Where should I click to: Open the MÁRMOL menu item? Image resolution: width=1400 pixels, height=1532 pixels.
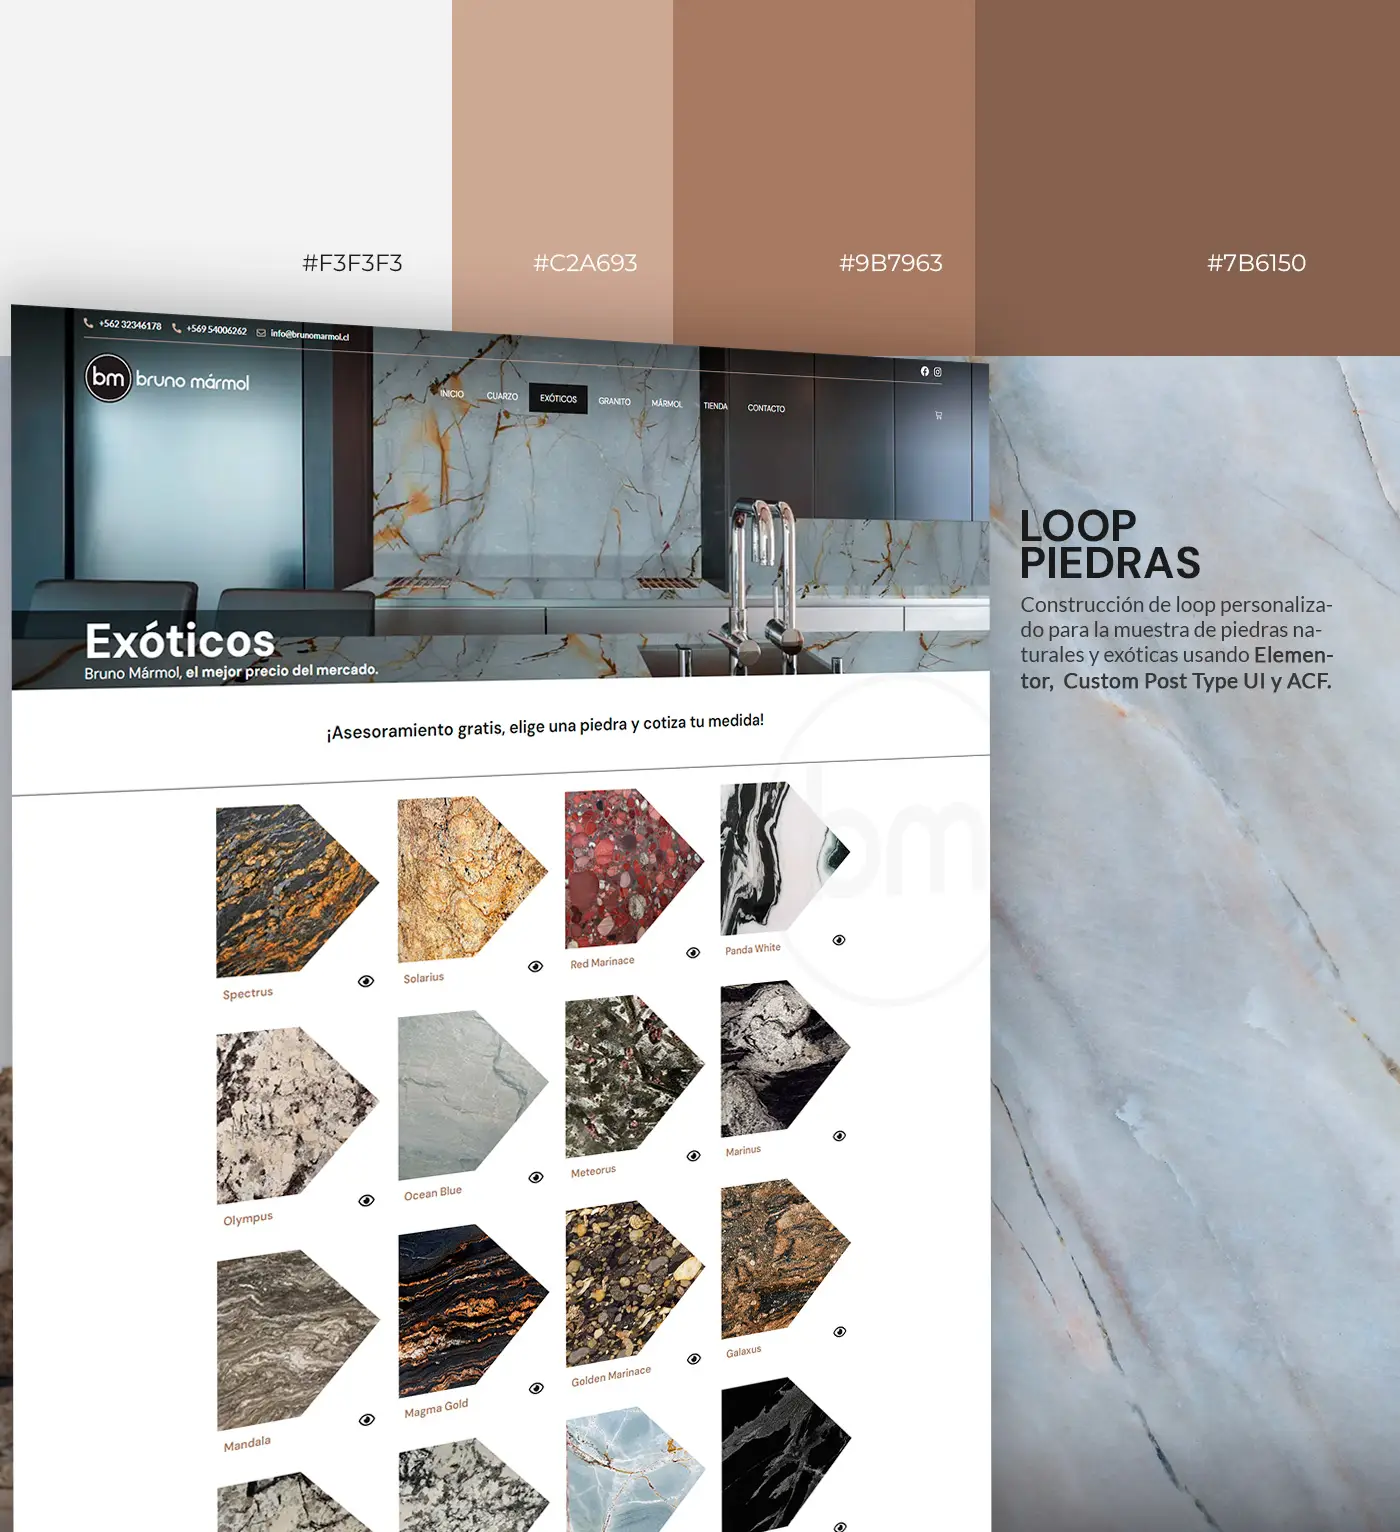(x=667, y=403)
